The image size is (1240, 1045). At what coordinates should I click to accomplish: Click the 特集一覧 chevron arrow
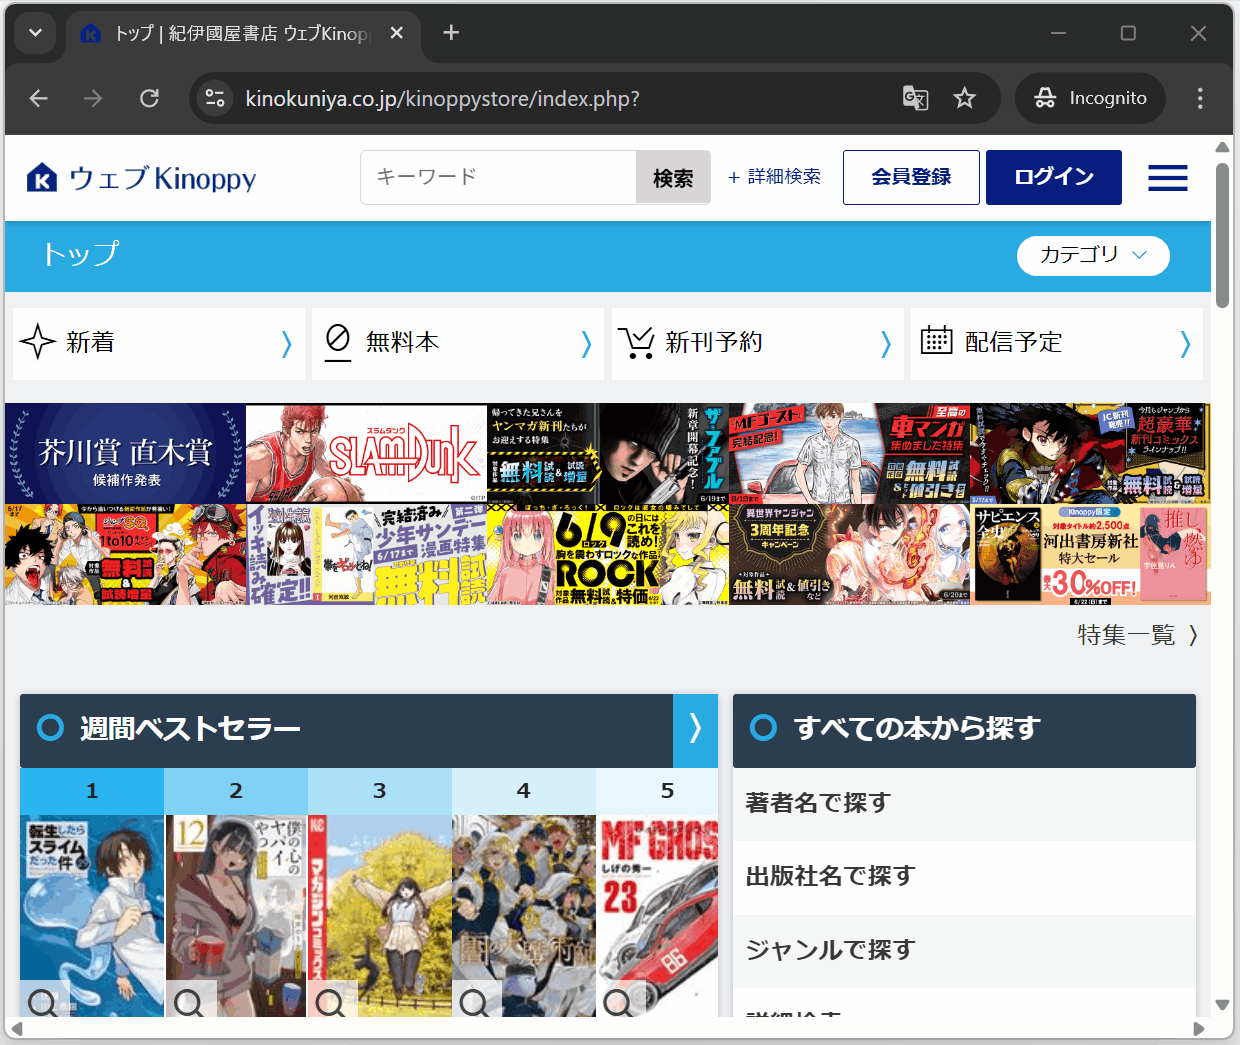1193,636
